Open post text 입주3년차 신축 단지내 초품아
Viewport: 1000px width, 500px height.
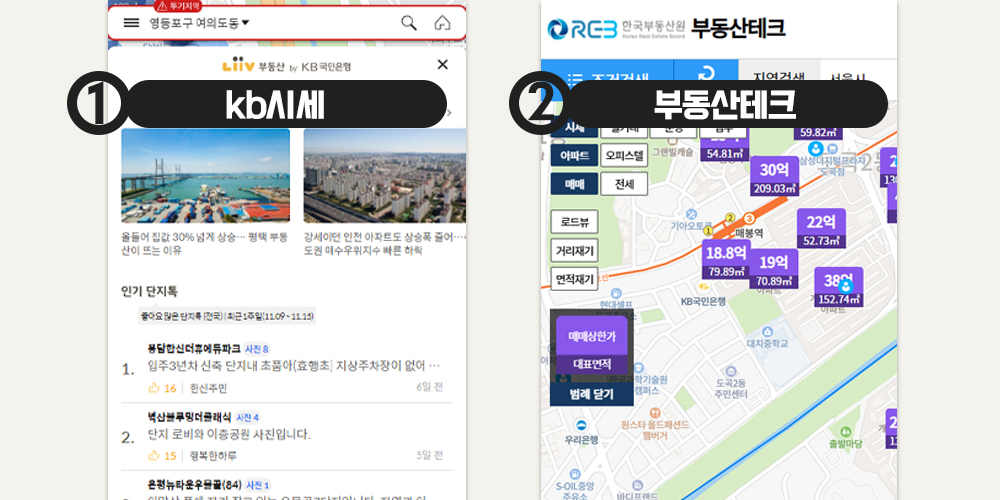pos(293,367)
